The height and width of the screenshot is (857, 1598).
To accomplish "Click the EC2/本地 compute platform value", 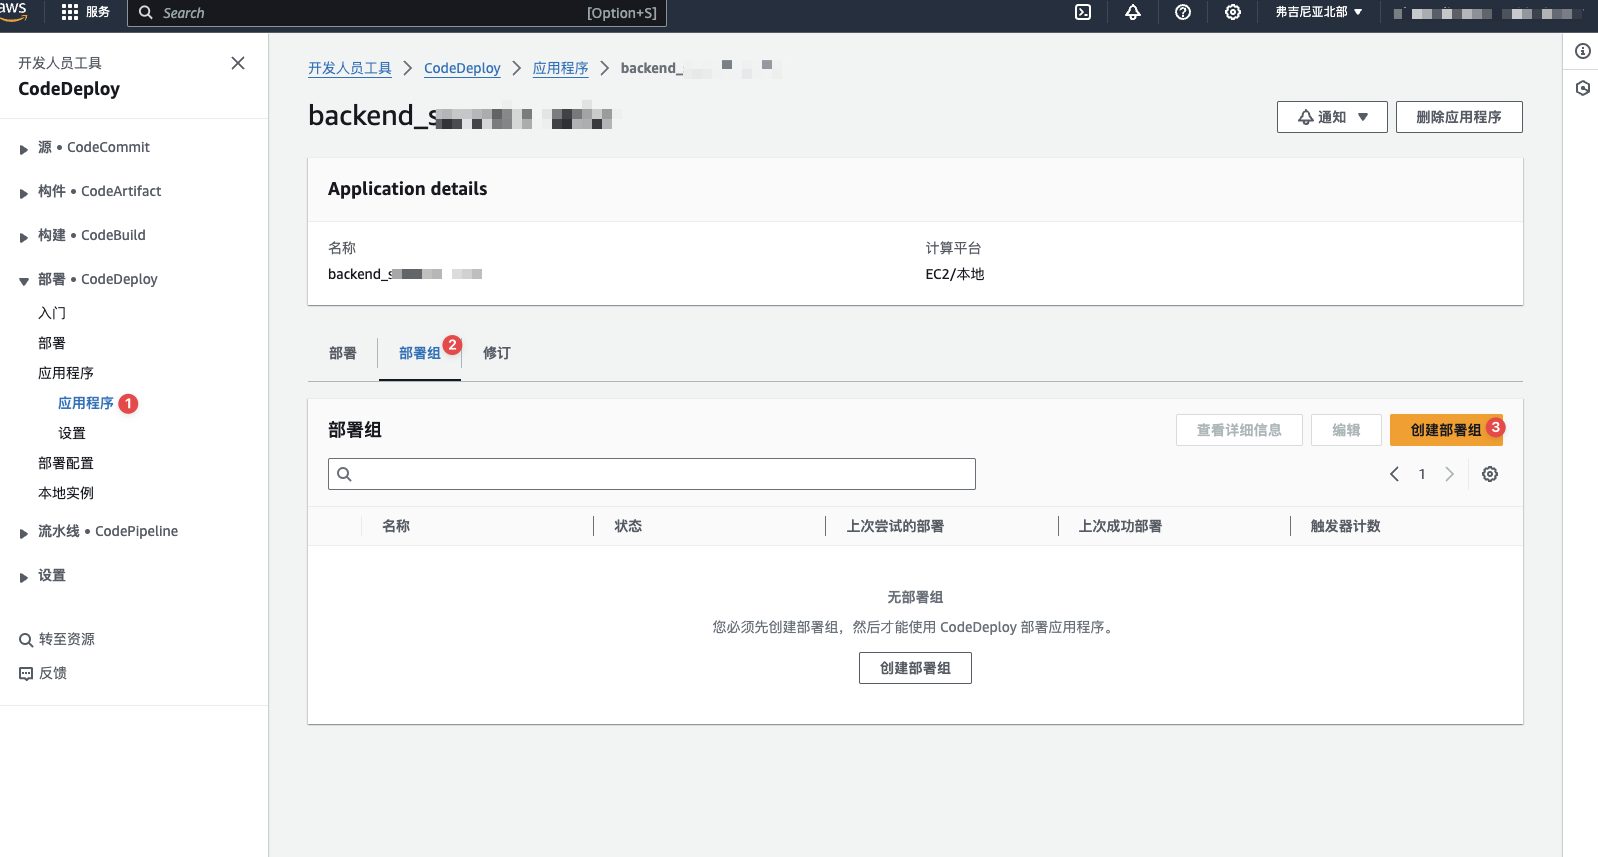I will [955, 274].
